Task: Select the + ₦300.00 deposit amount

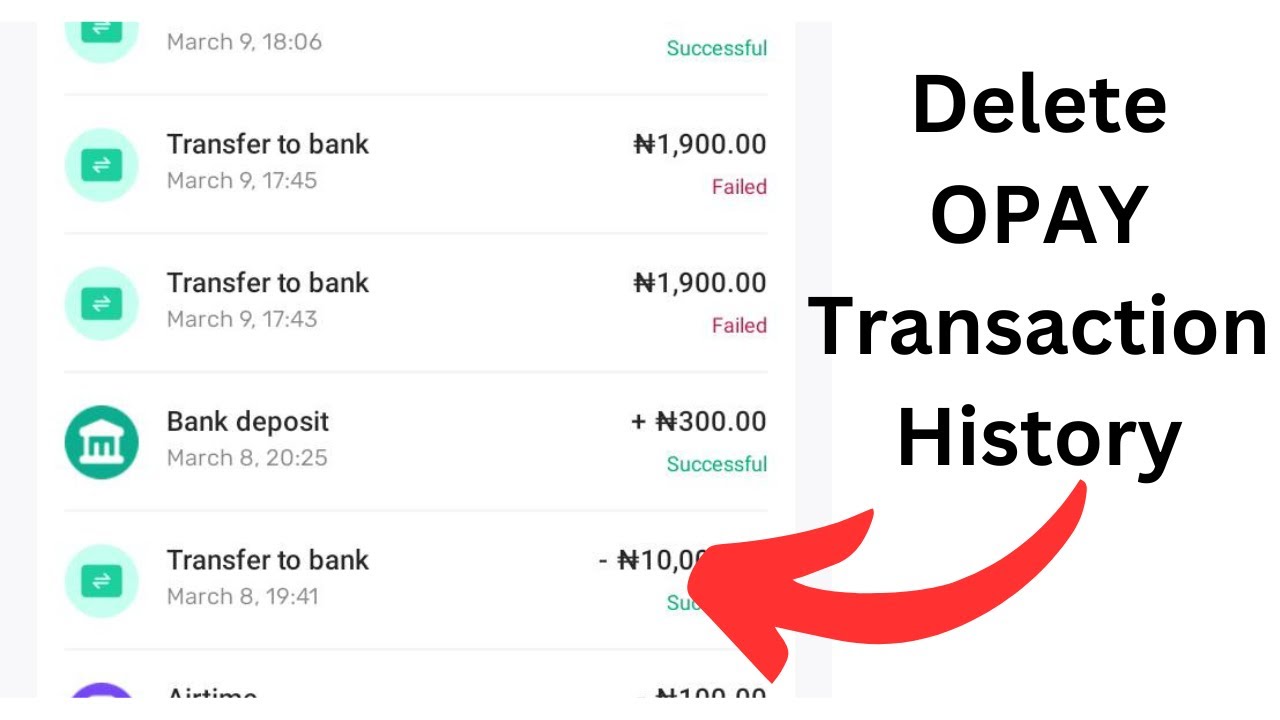Action: [699, 422]
